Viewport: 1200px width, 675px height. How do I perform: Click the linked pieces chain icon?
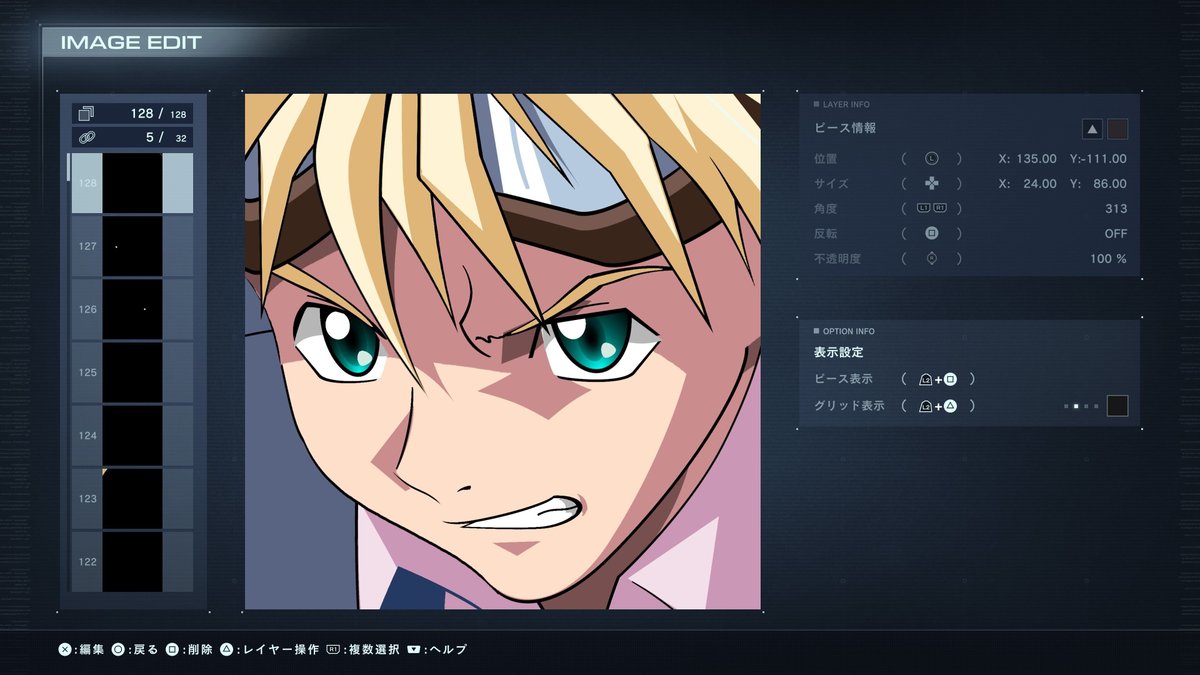[x=86, y=138]
